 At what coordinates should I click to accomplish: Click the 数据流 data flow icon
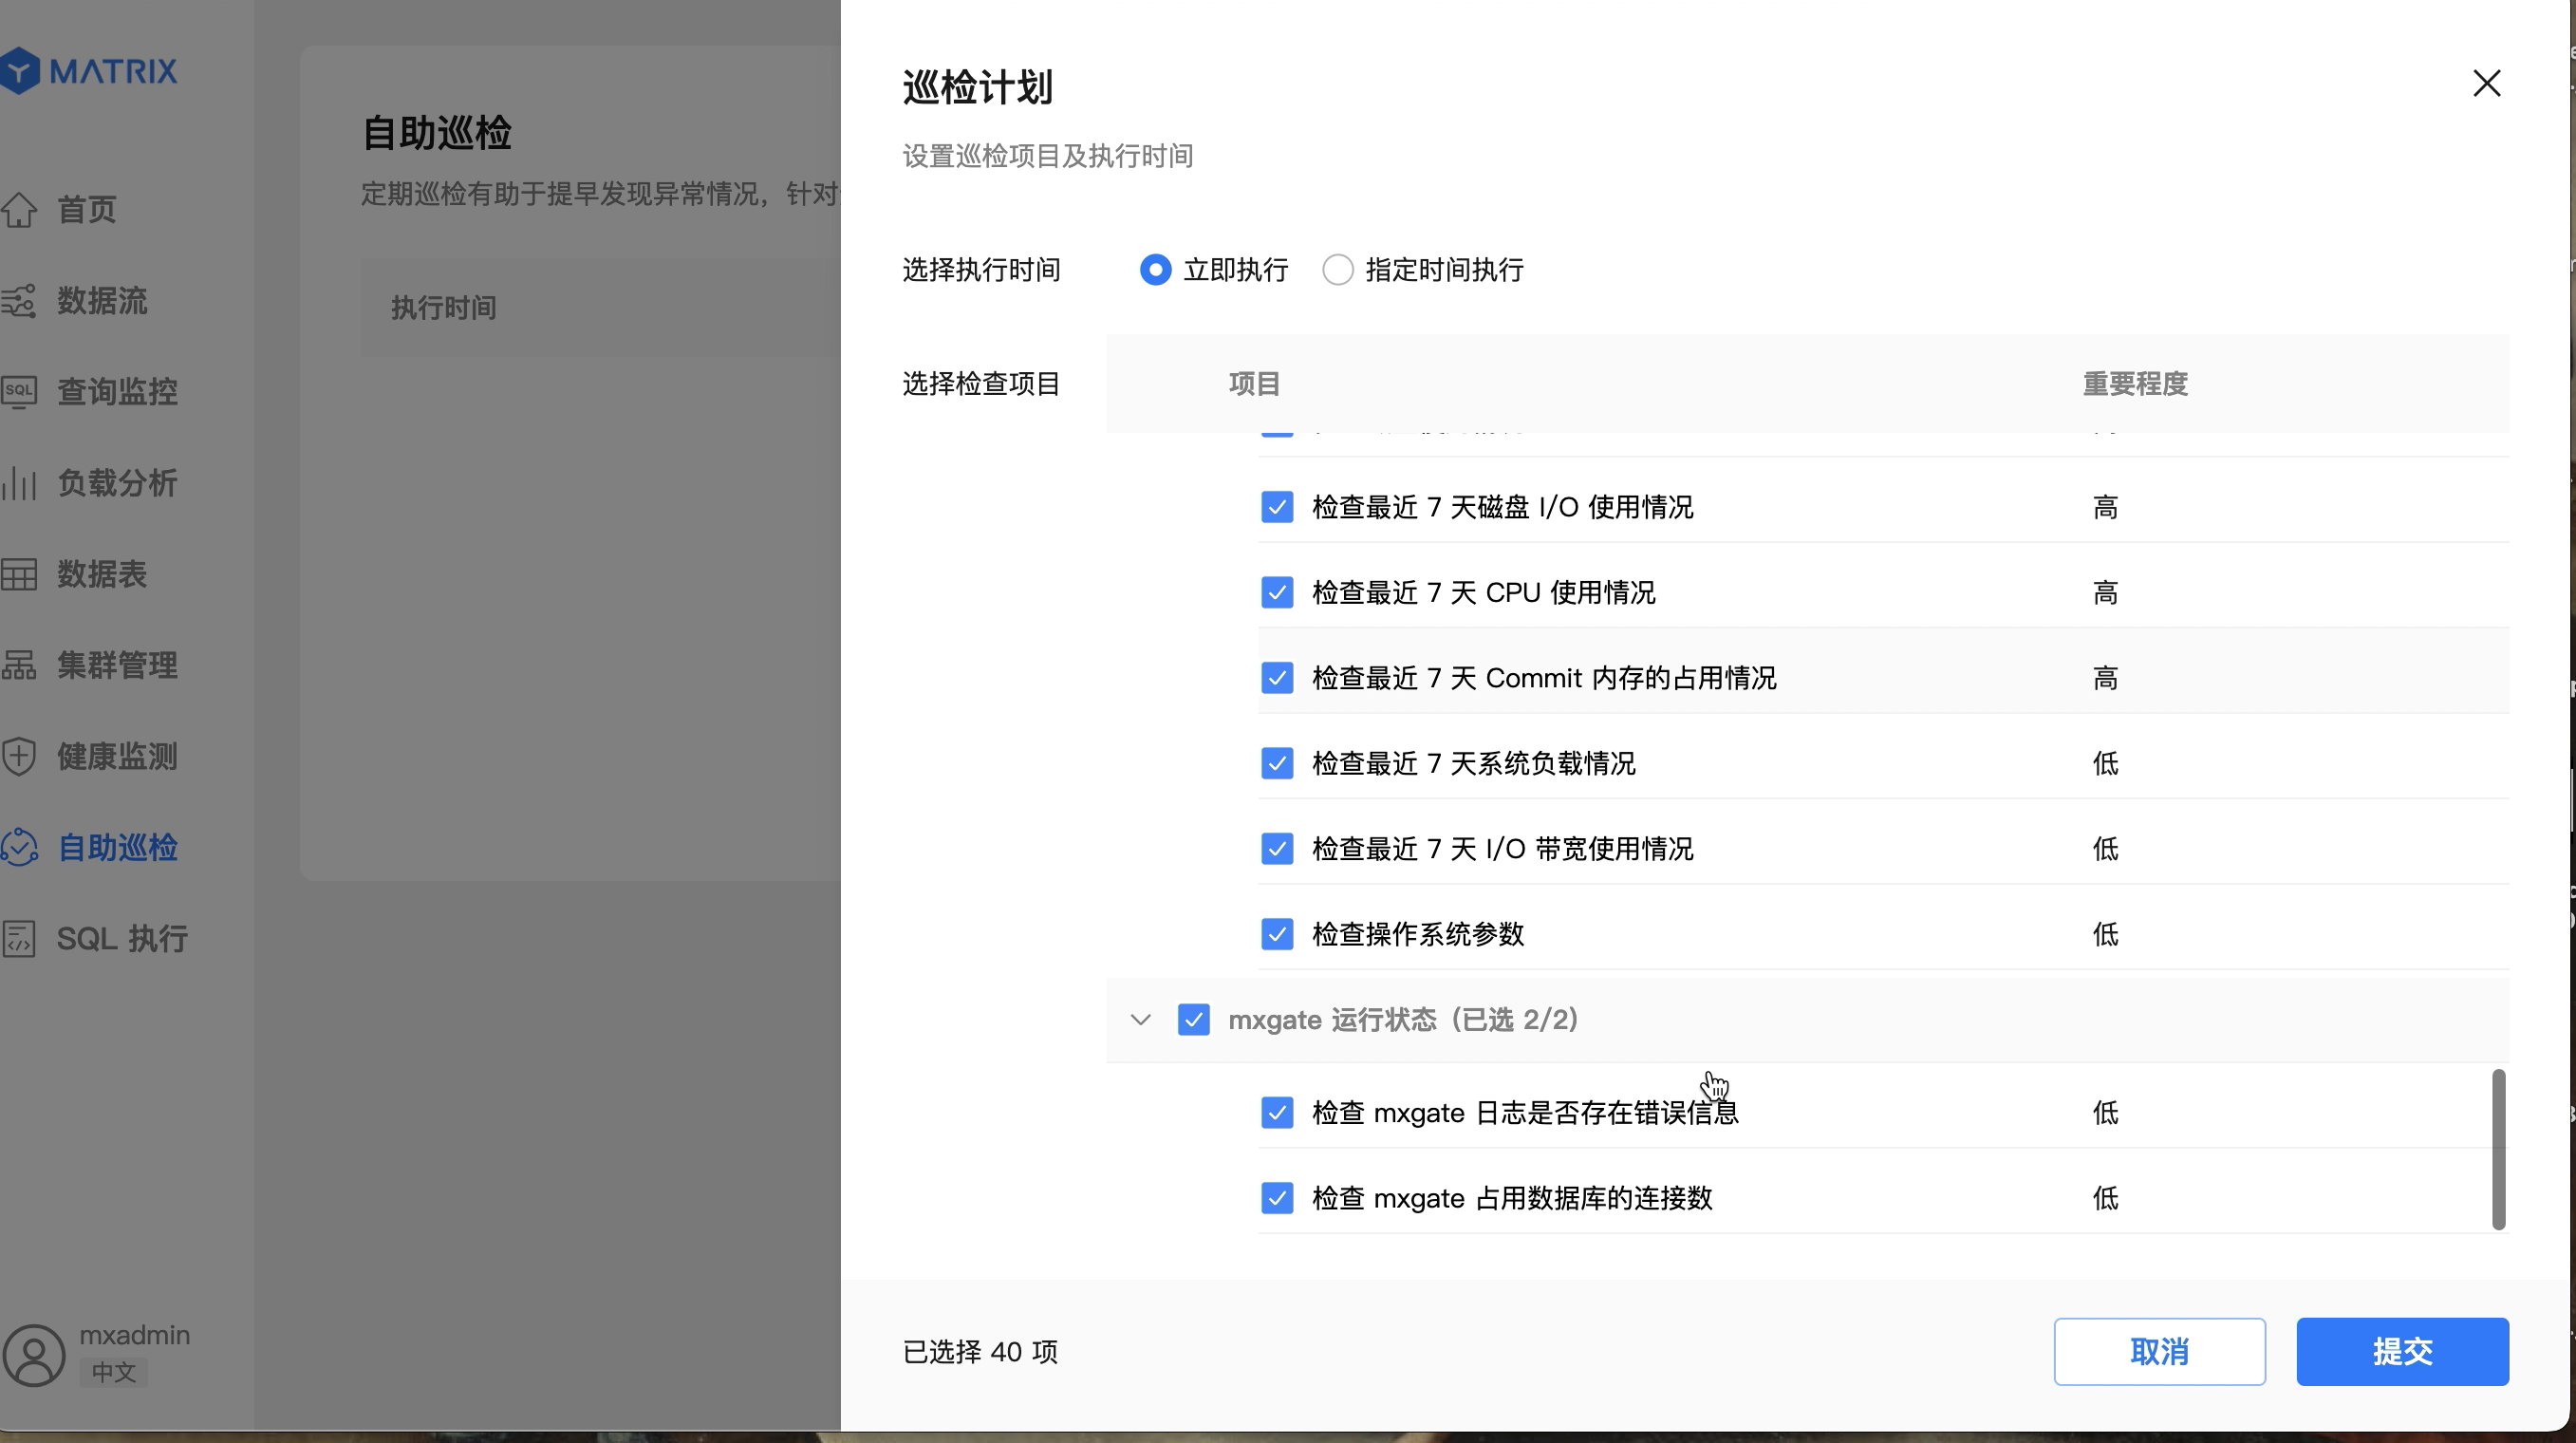[19, 301]
